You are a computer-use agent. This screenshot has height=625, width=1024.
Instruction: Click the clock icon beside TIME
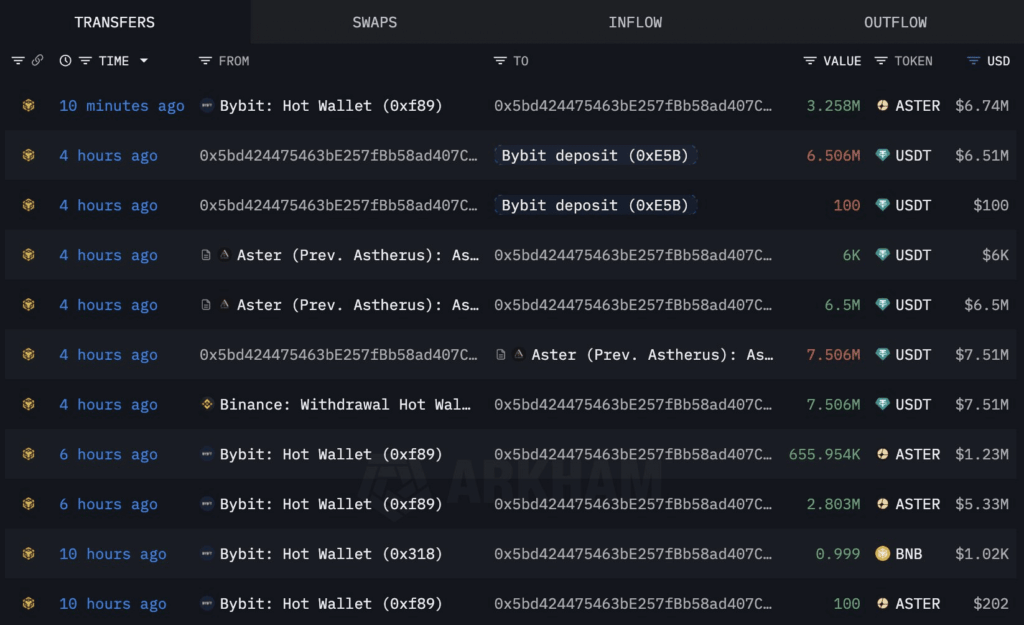click(x=66, y=61)
